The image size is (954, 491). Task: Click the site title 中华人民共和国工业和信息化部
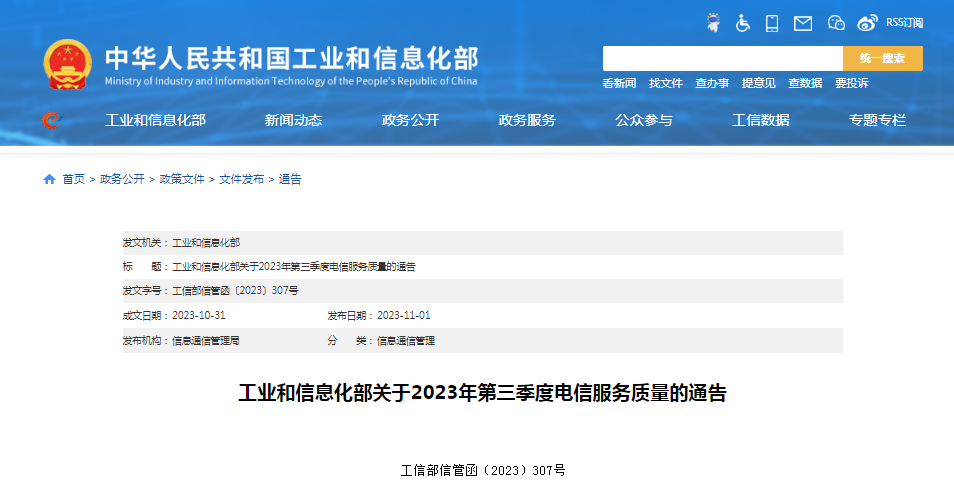(x=291, y=58)
